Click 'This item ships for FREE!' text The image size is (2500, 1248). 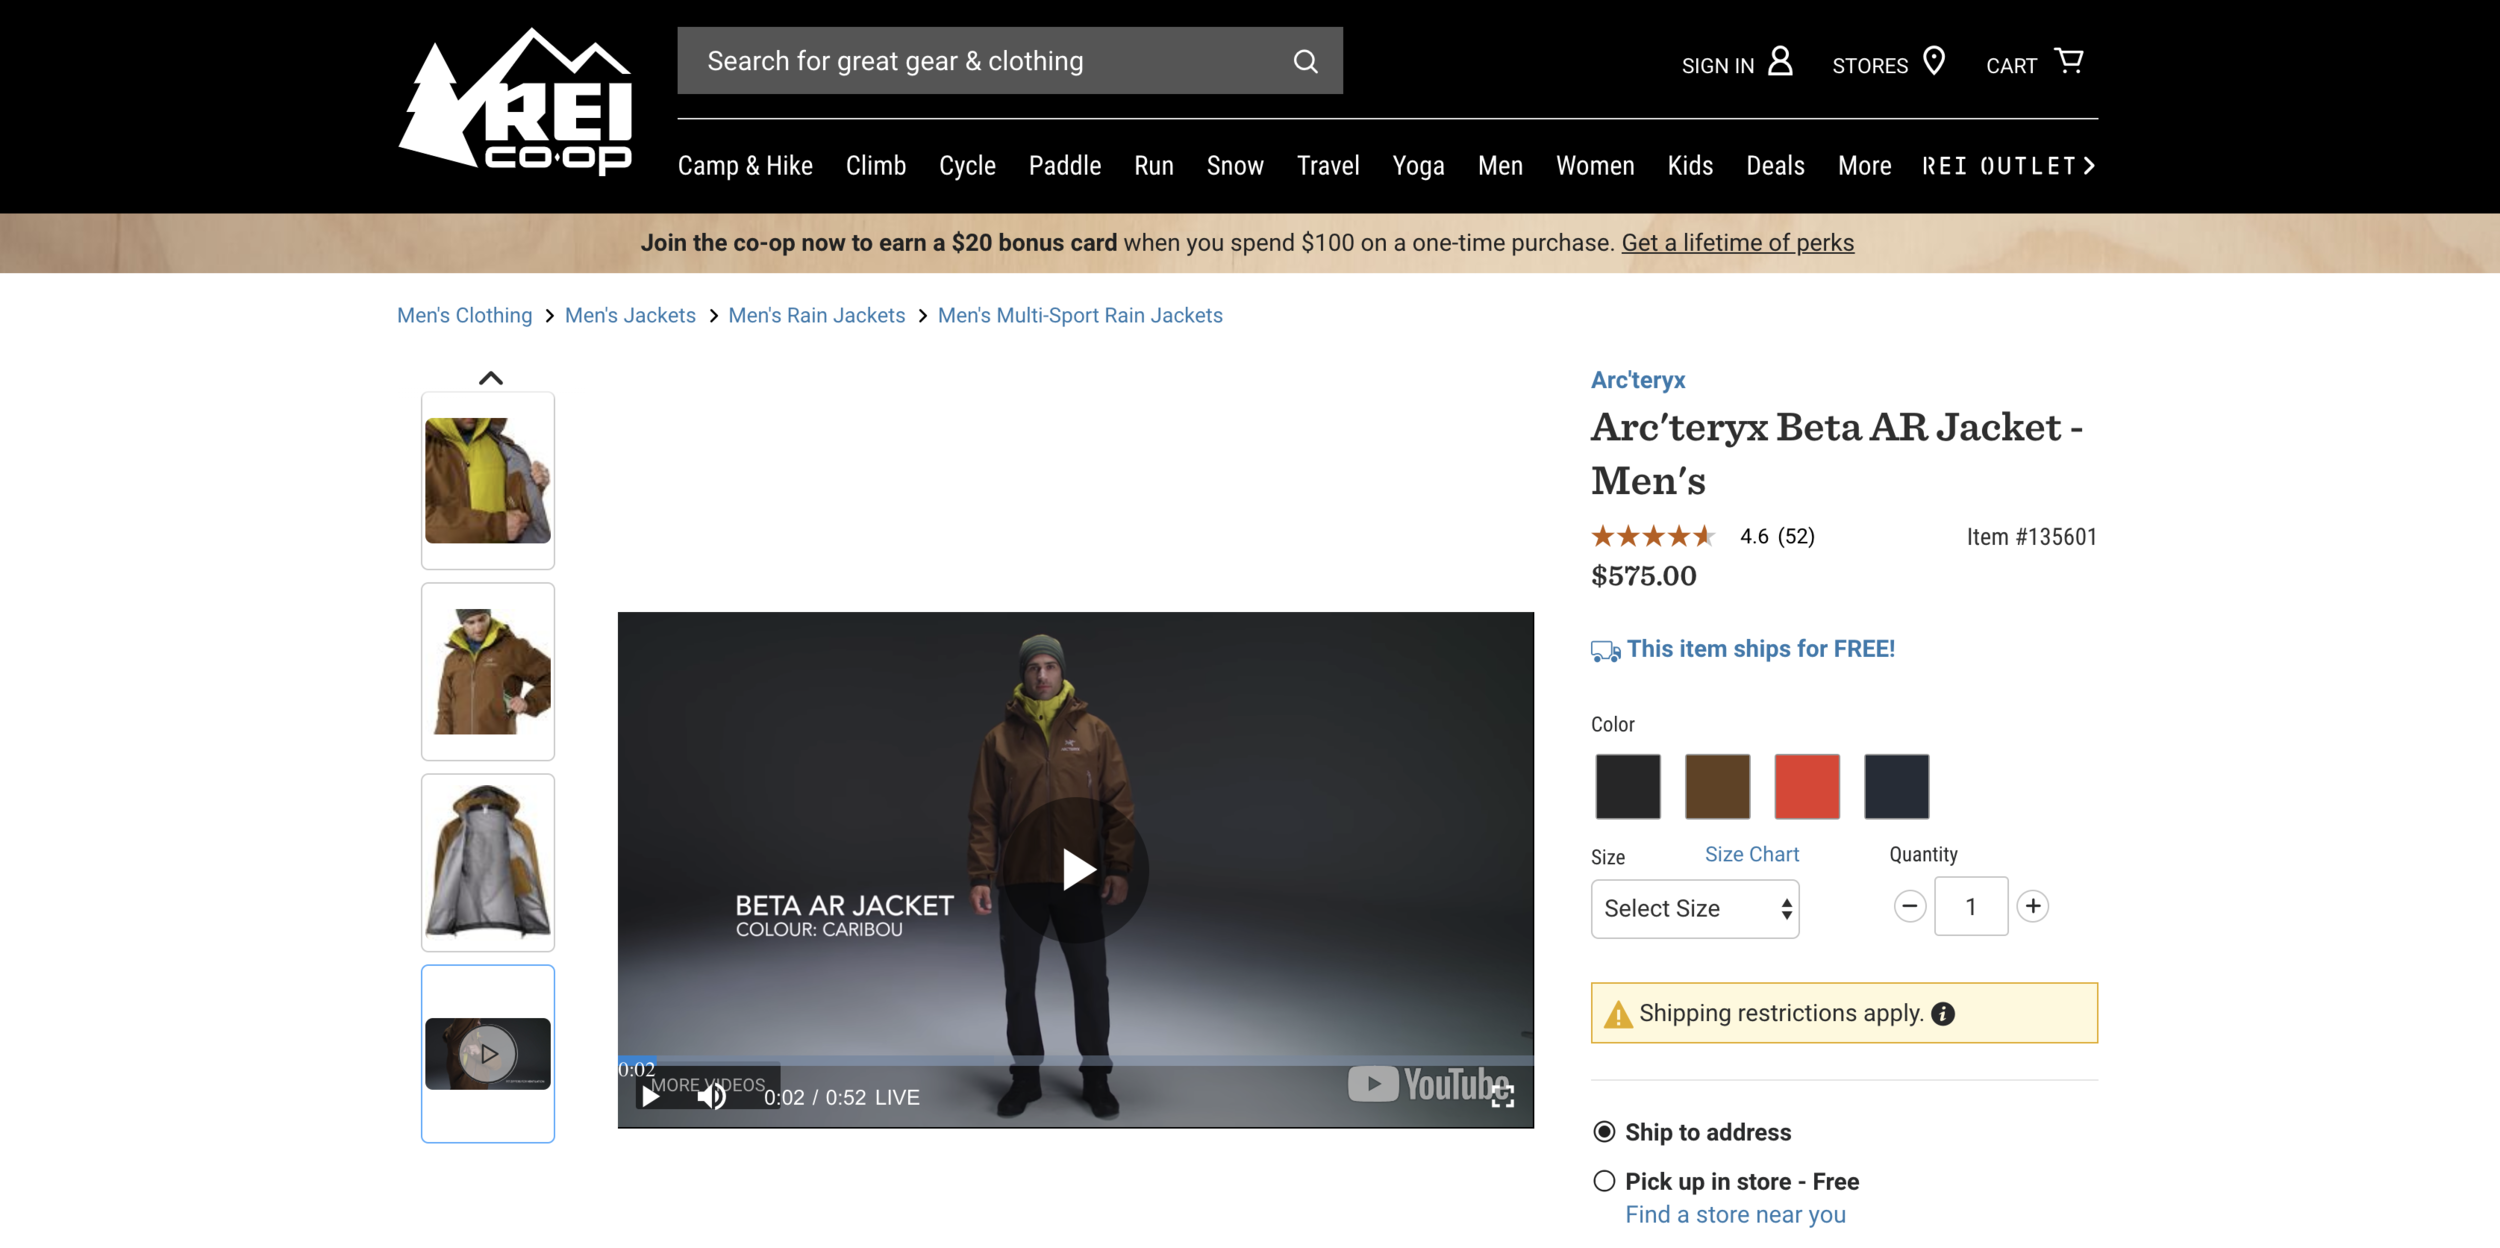(1760, 649)
